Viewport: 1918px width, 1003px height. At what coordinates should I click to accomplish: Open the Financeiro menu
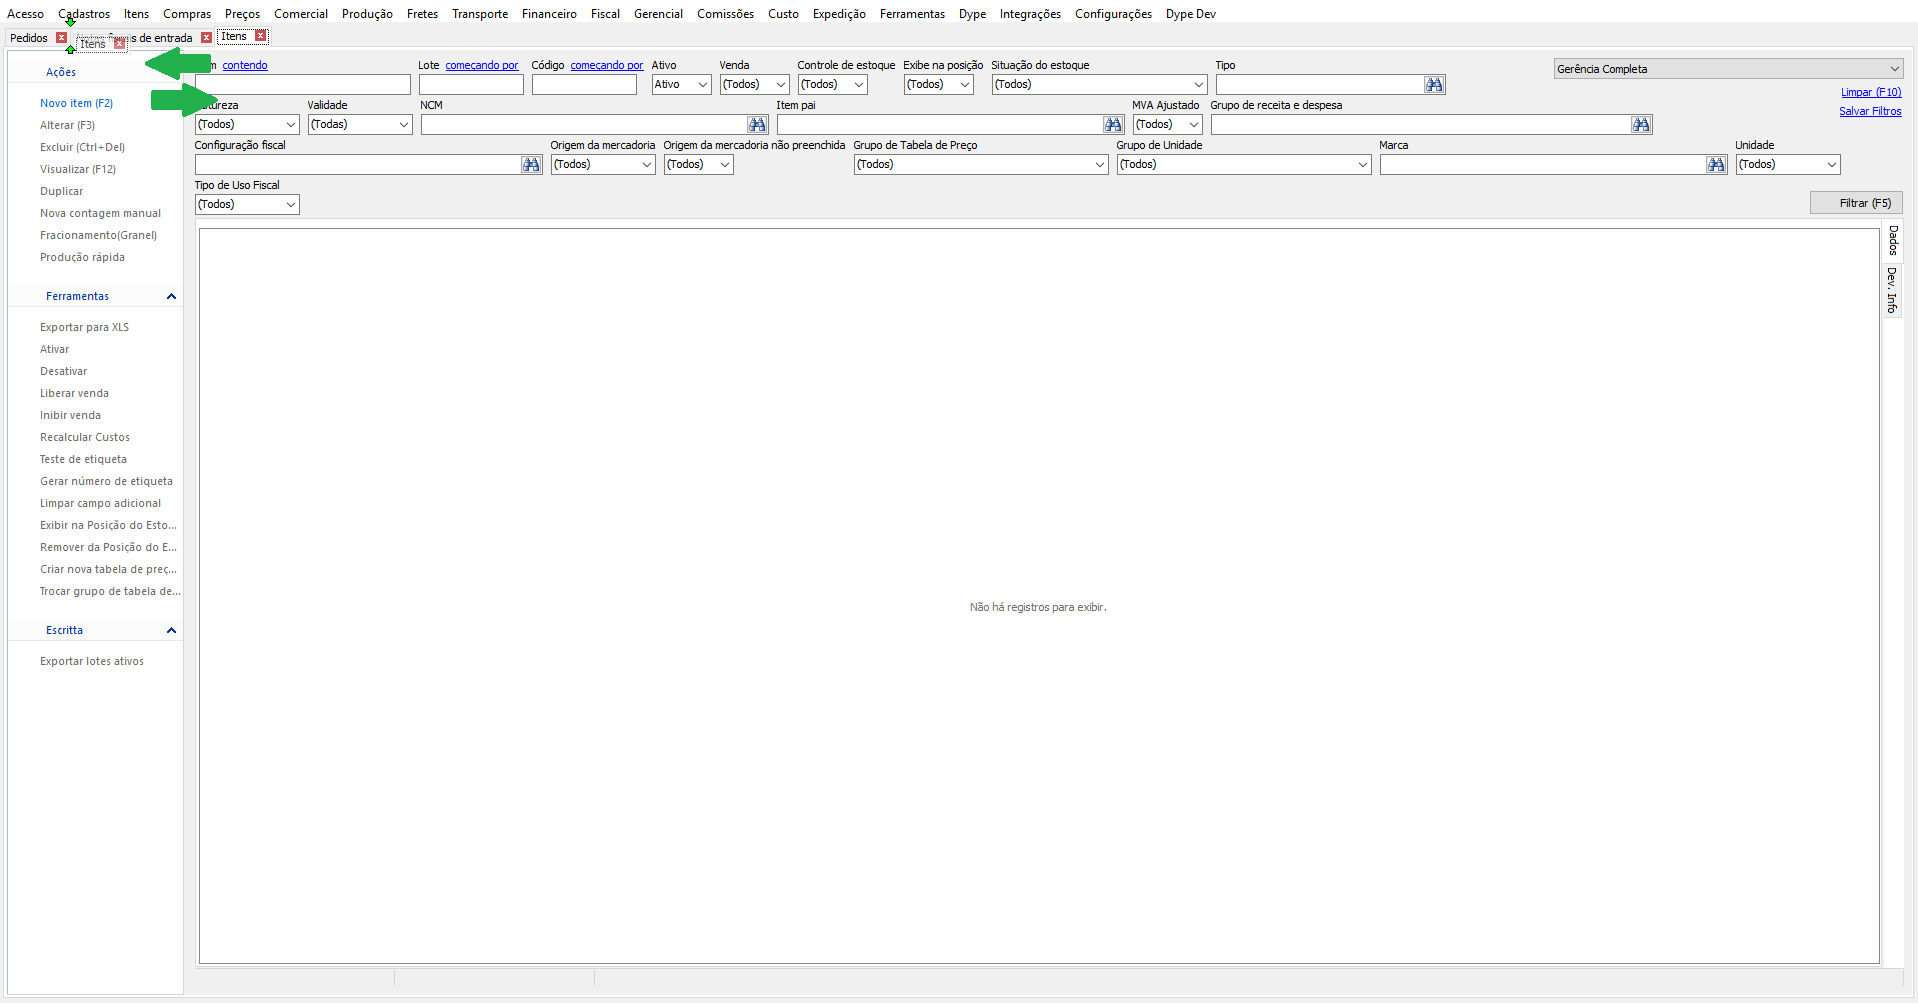(549, 14)
